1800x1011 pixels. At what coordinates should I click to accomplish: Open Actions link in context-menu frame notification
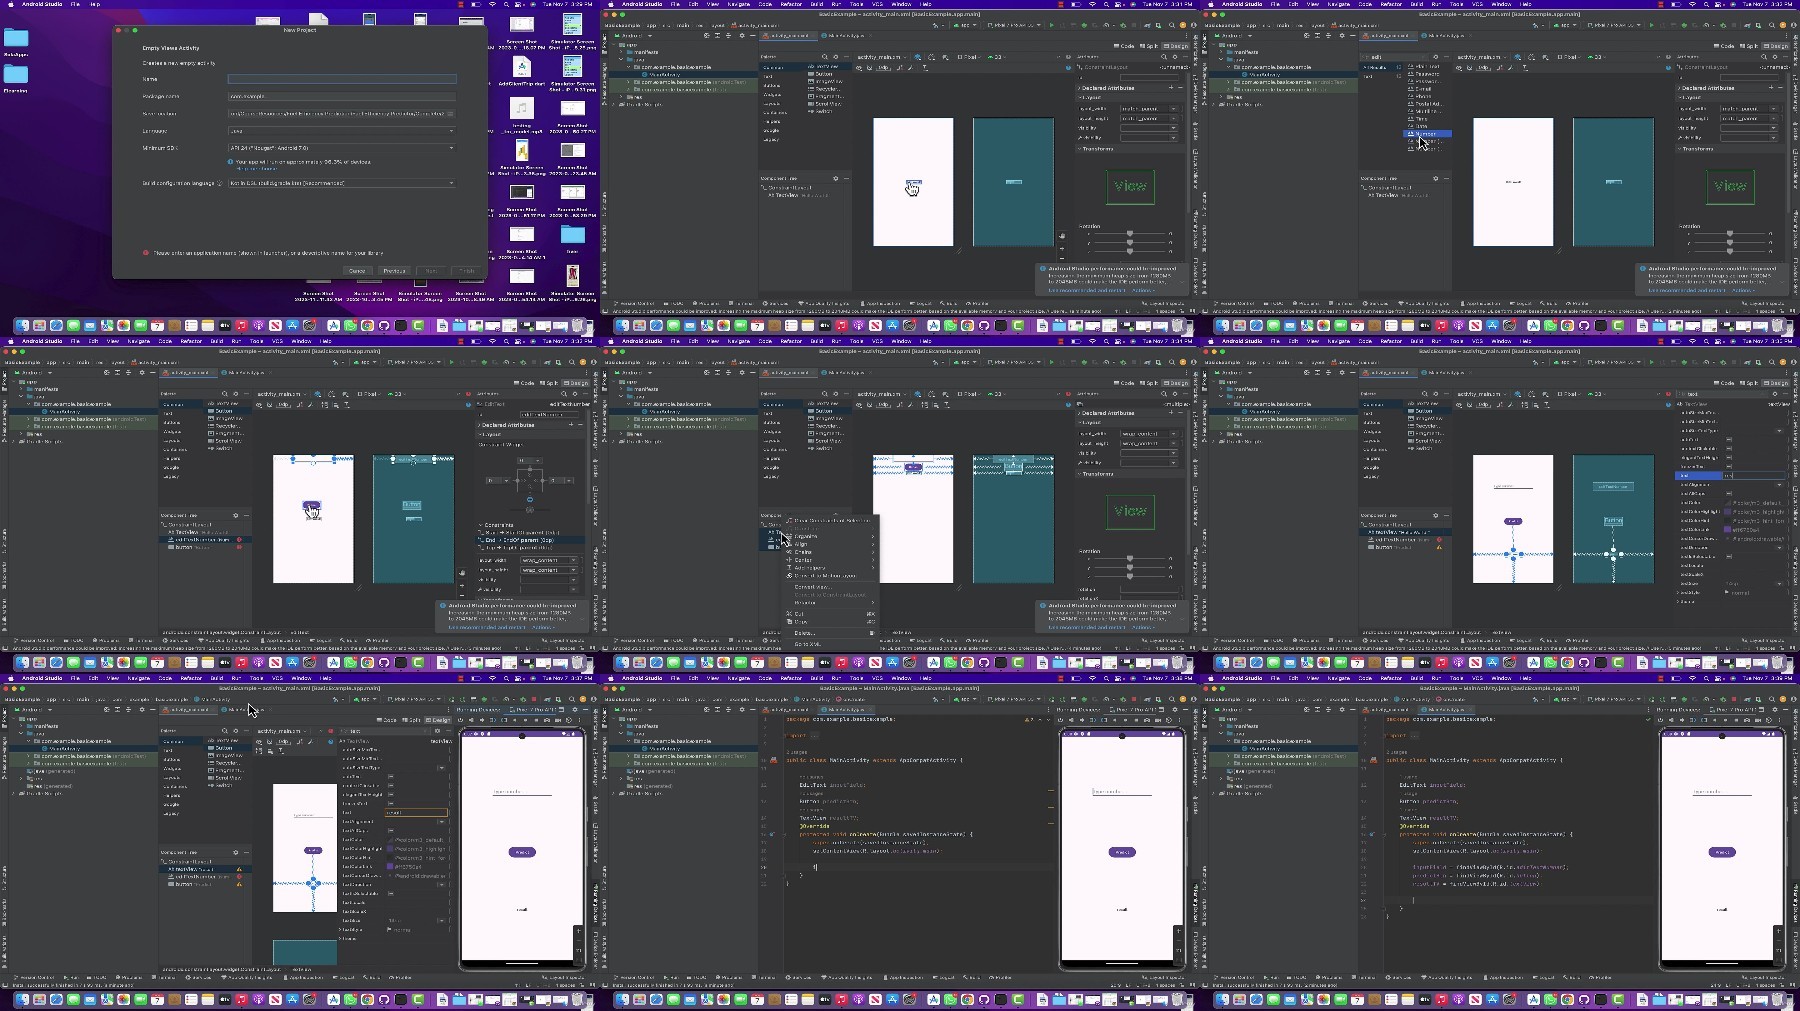[1143, 627]
